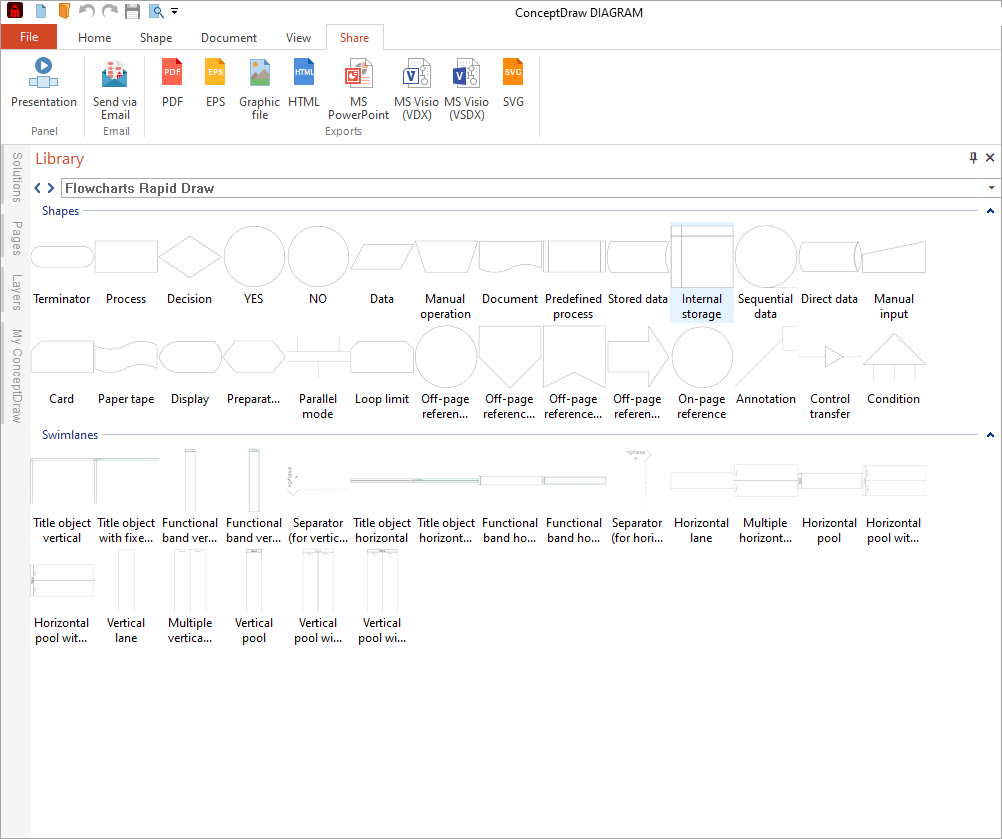Export as Graphic file
The image size is (1002, 839).
point(259,85)
